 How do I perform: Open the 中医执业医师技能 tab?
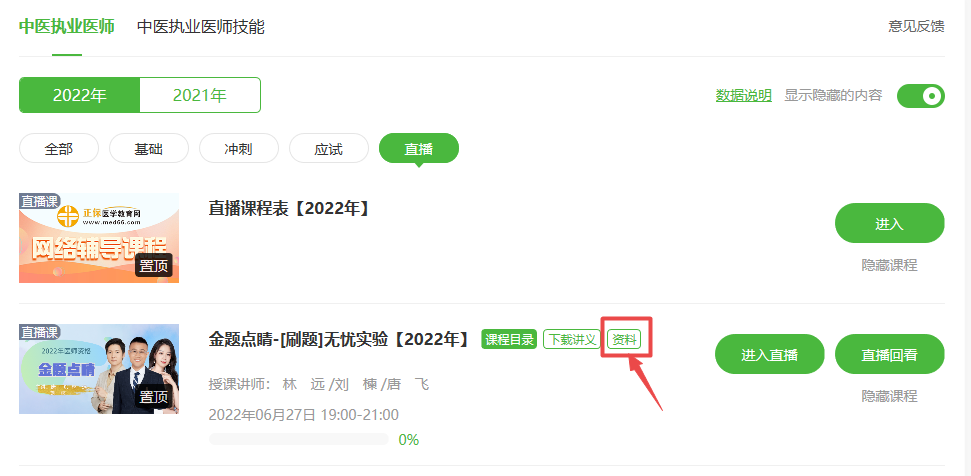click(x=201, y=27)
